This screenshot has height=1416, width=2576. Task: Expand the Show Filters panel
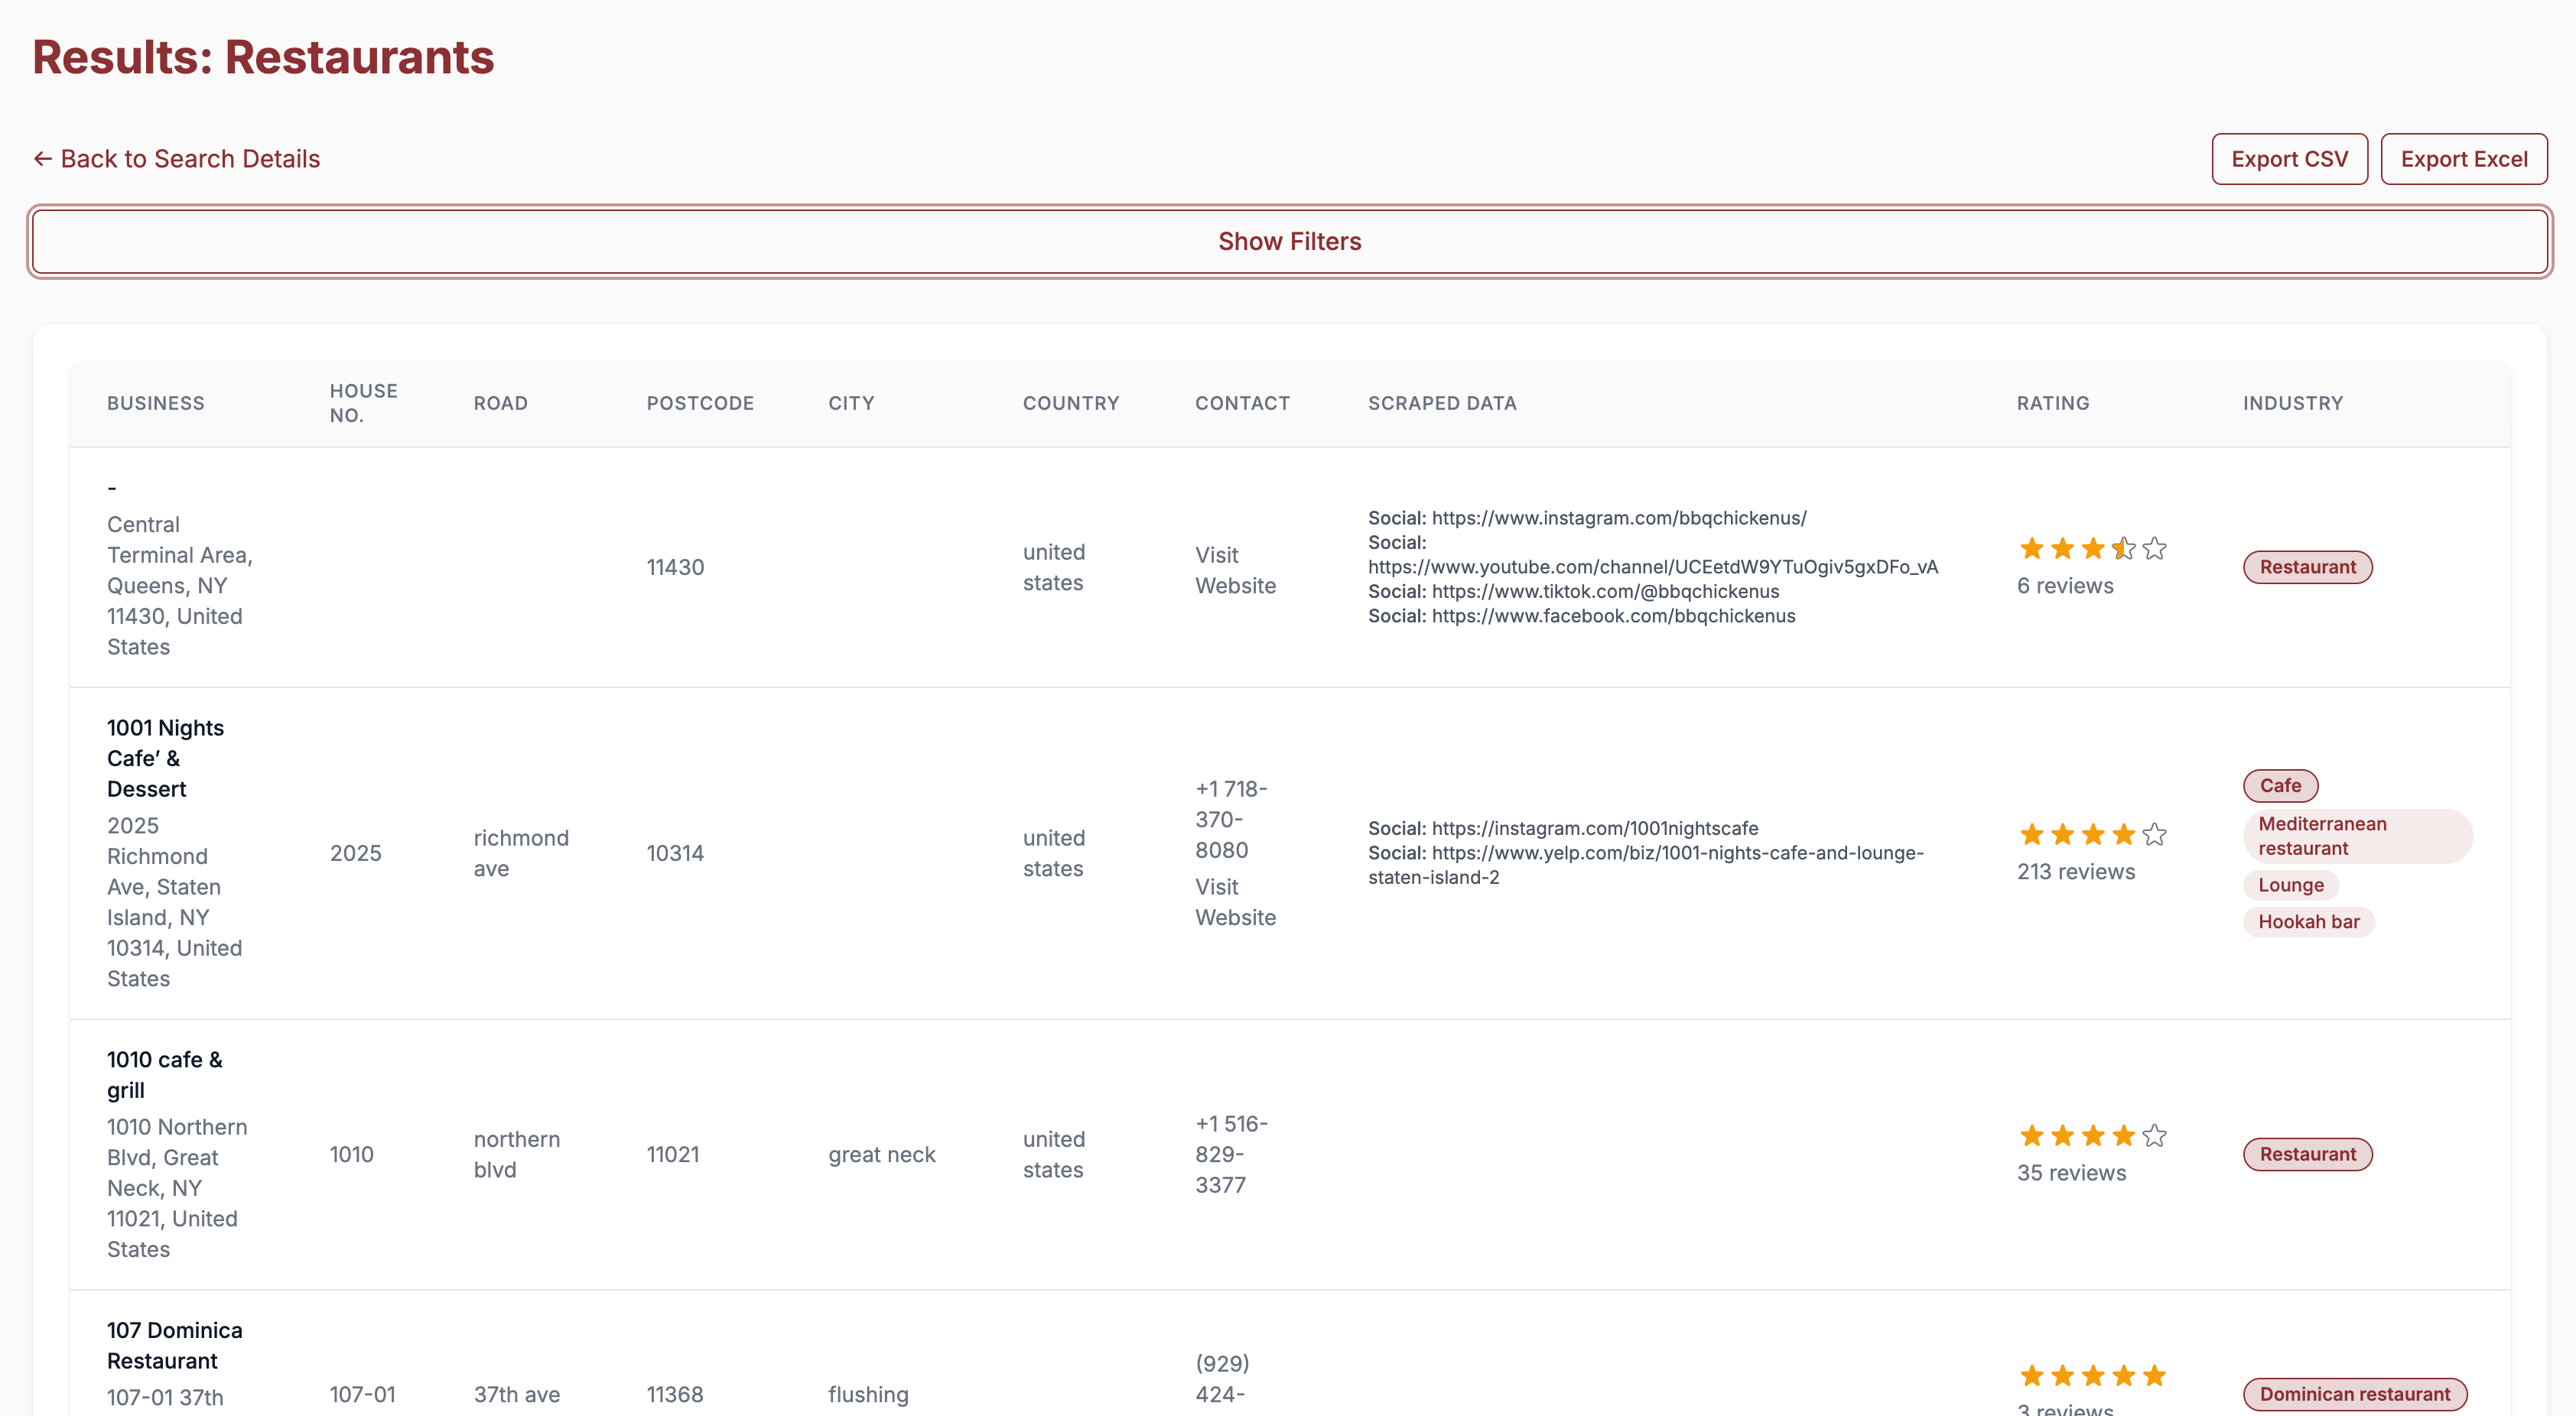coord(1288,241)
